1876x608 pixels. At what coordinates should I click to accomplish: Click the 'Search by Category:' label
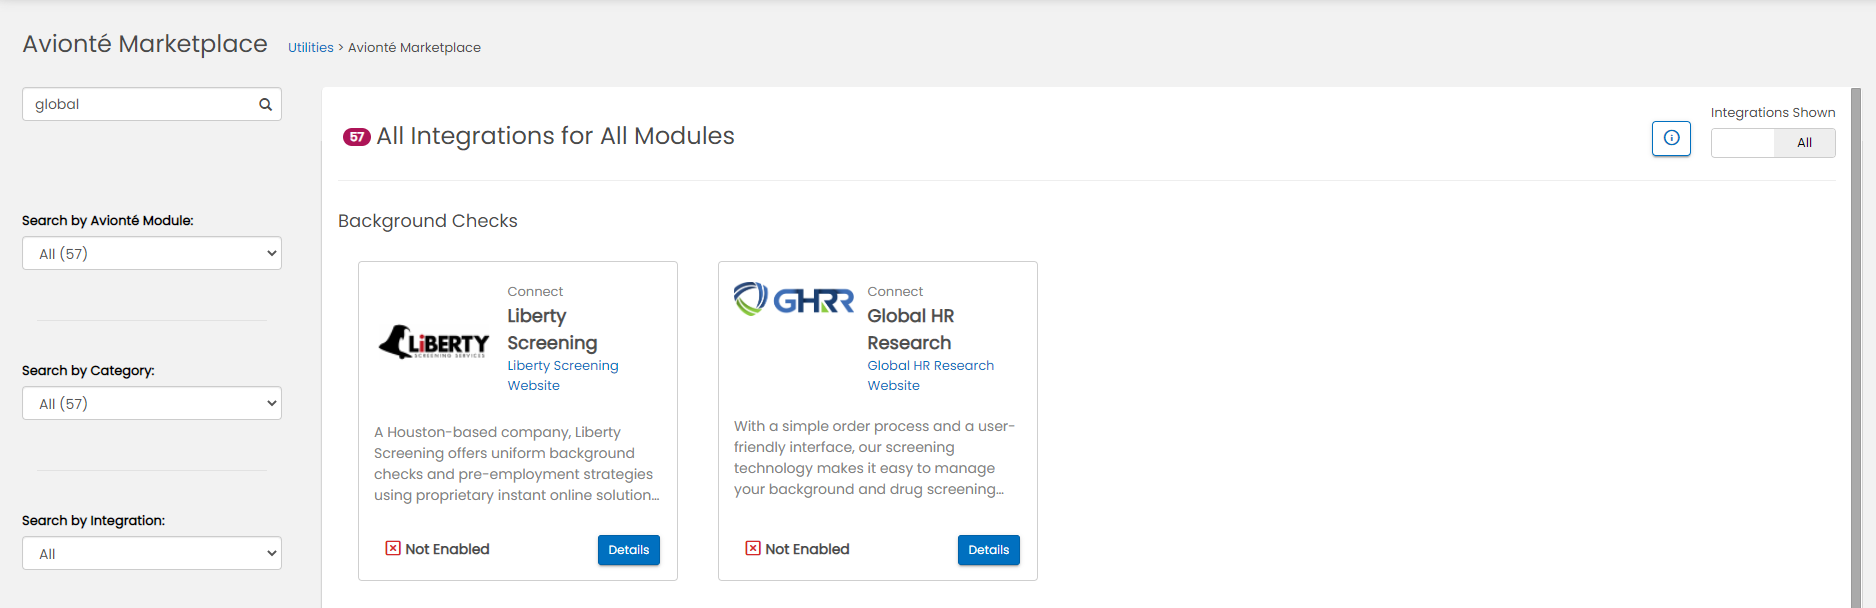click(x=88, y=370)
